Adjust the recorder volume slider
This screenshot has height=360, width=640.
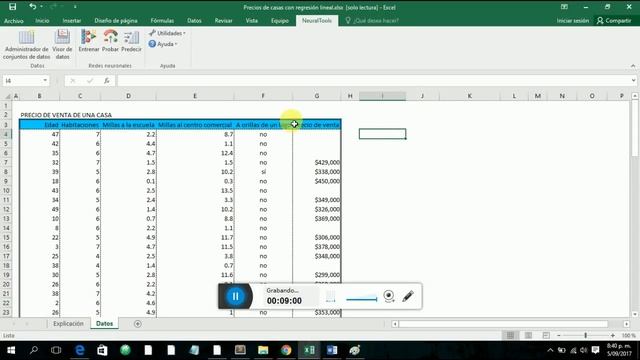361,299
